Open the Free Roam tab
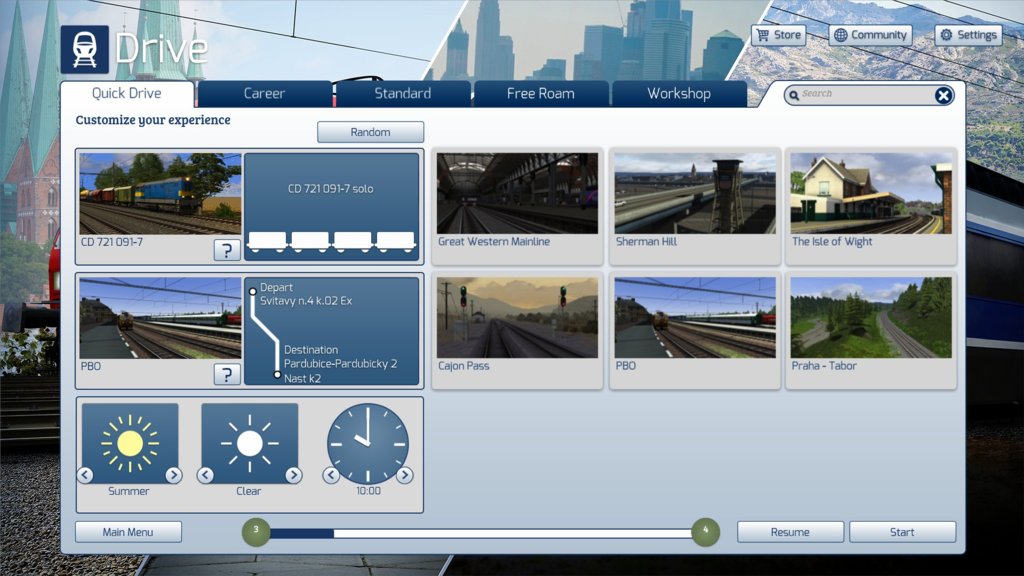 click(x=540, y=94)
